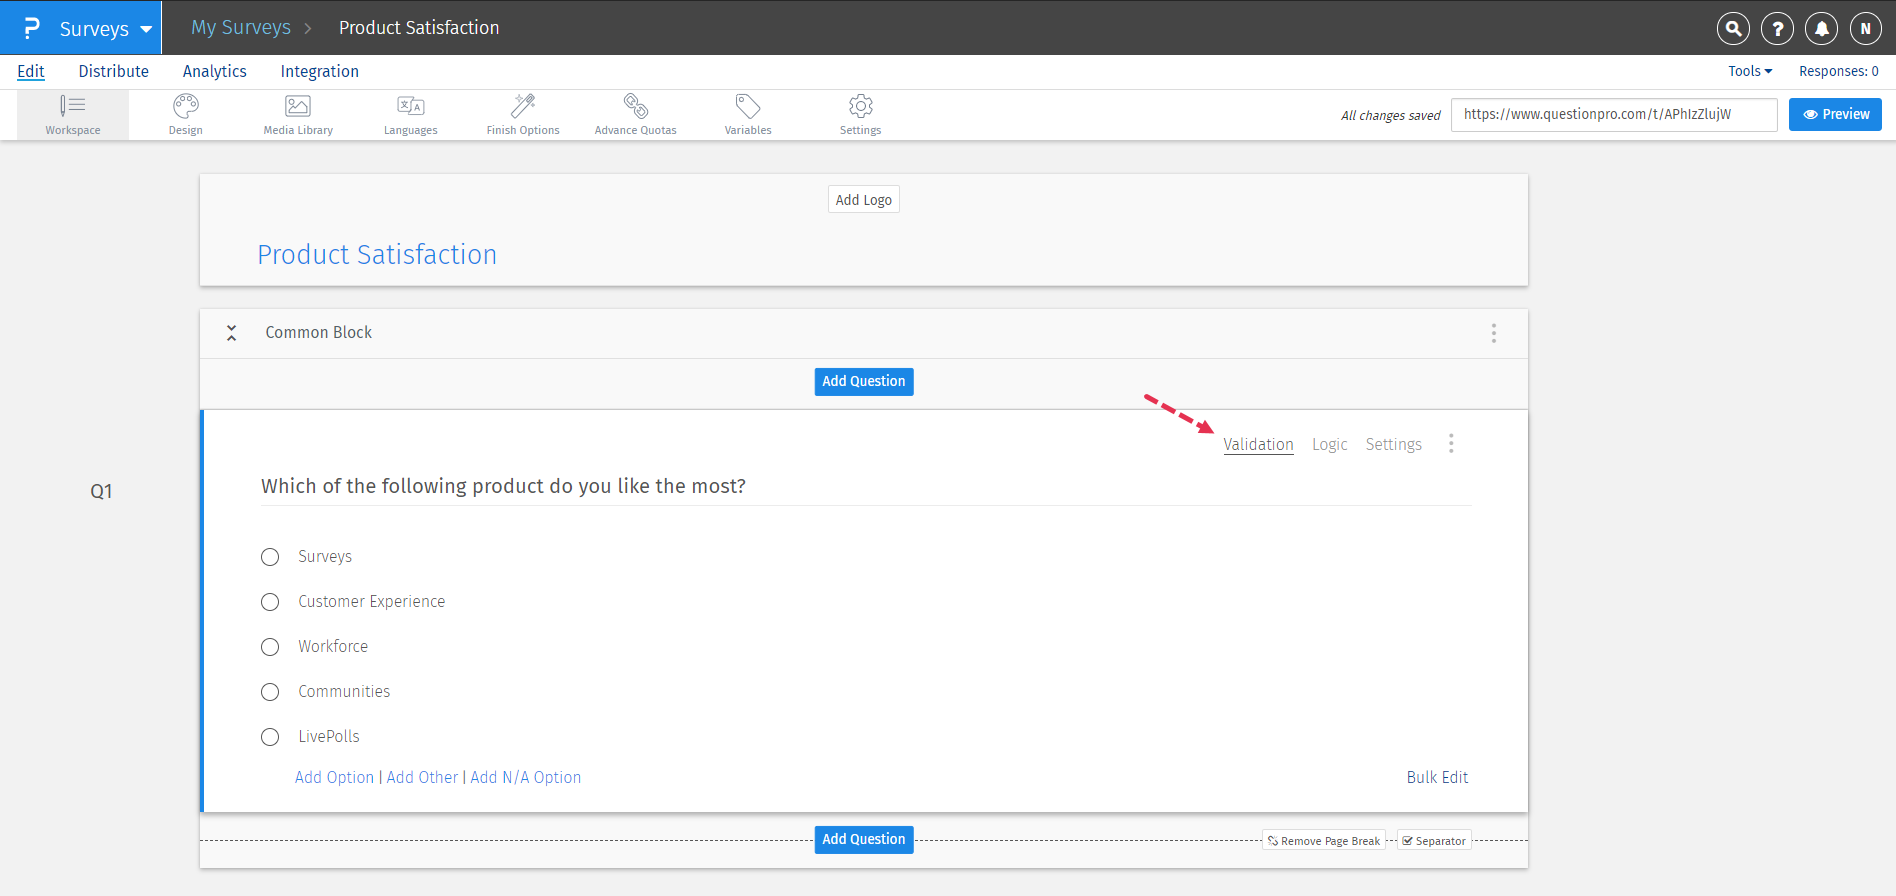
Task: Click the Responses: 0 counter
Action: coord(1839,71)
